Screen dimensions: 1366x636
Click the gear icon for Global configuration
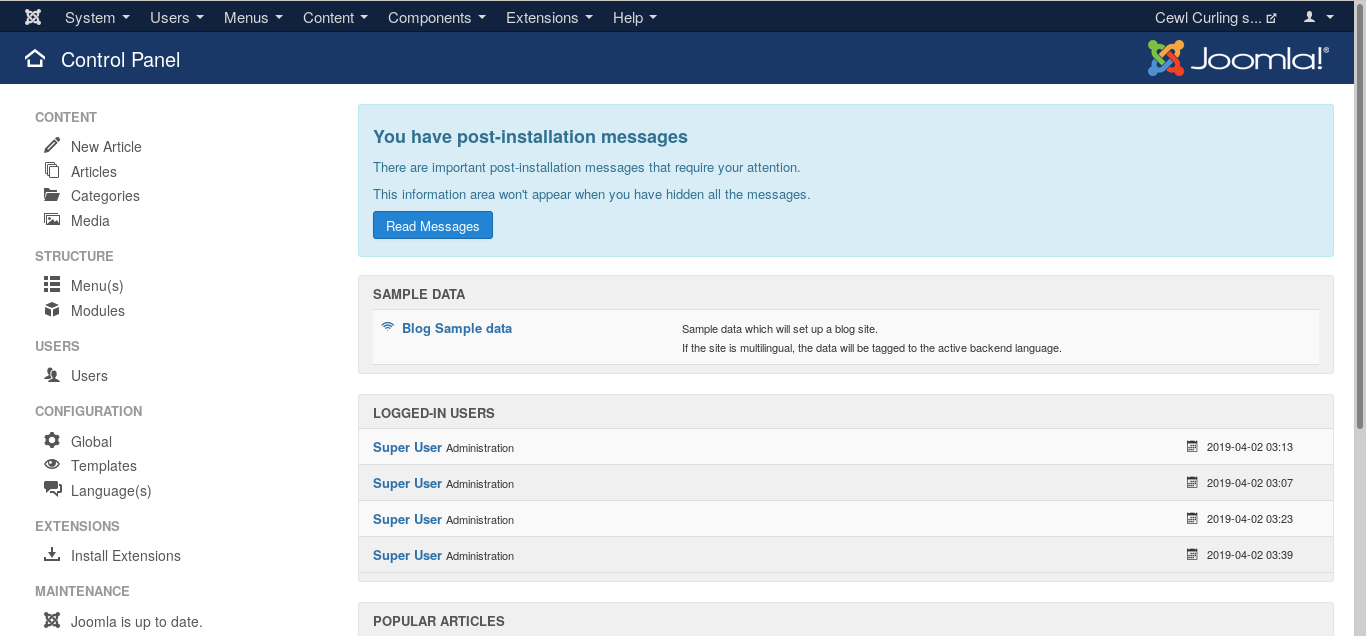pos(52,440)
